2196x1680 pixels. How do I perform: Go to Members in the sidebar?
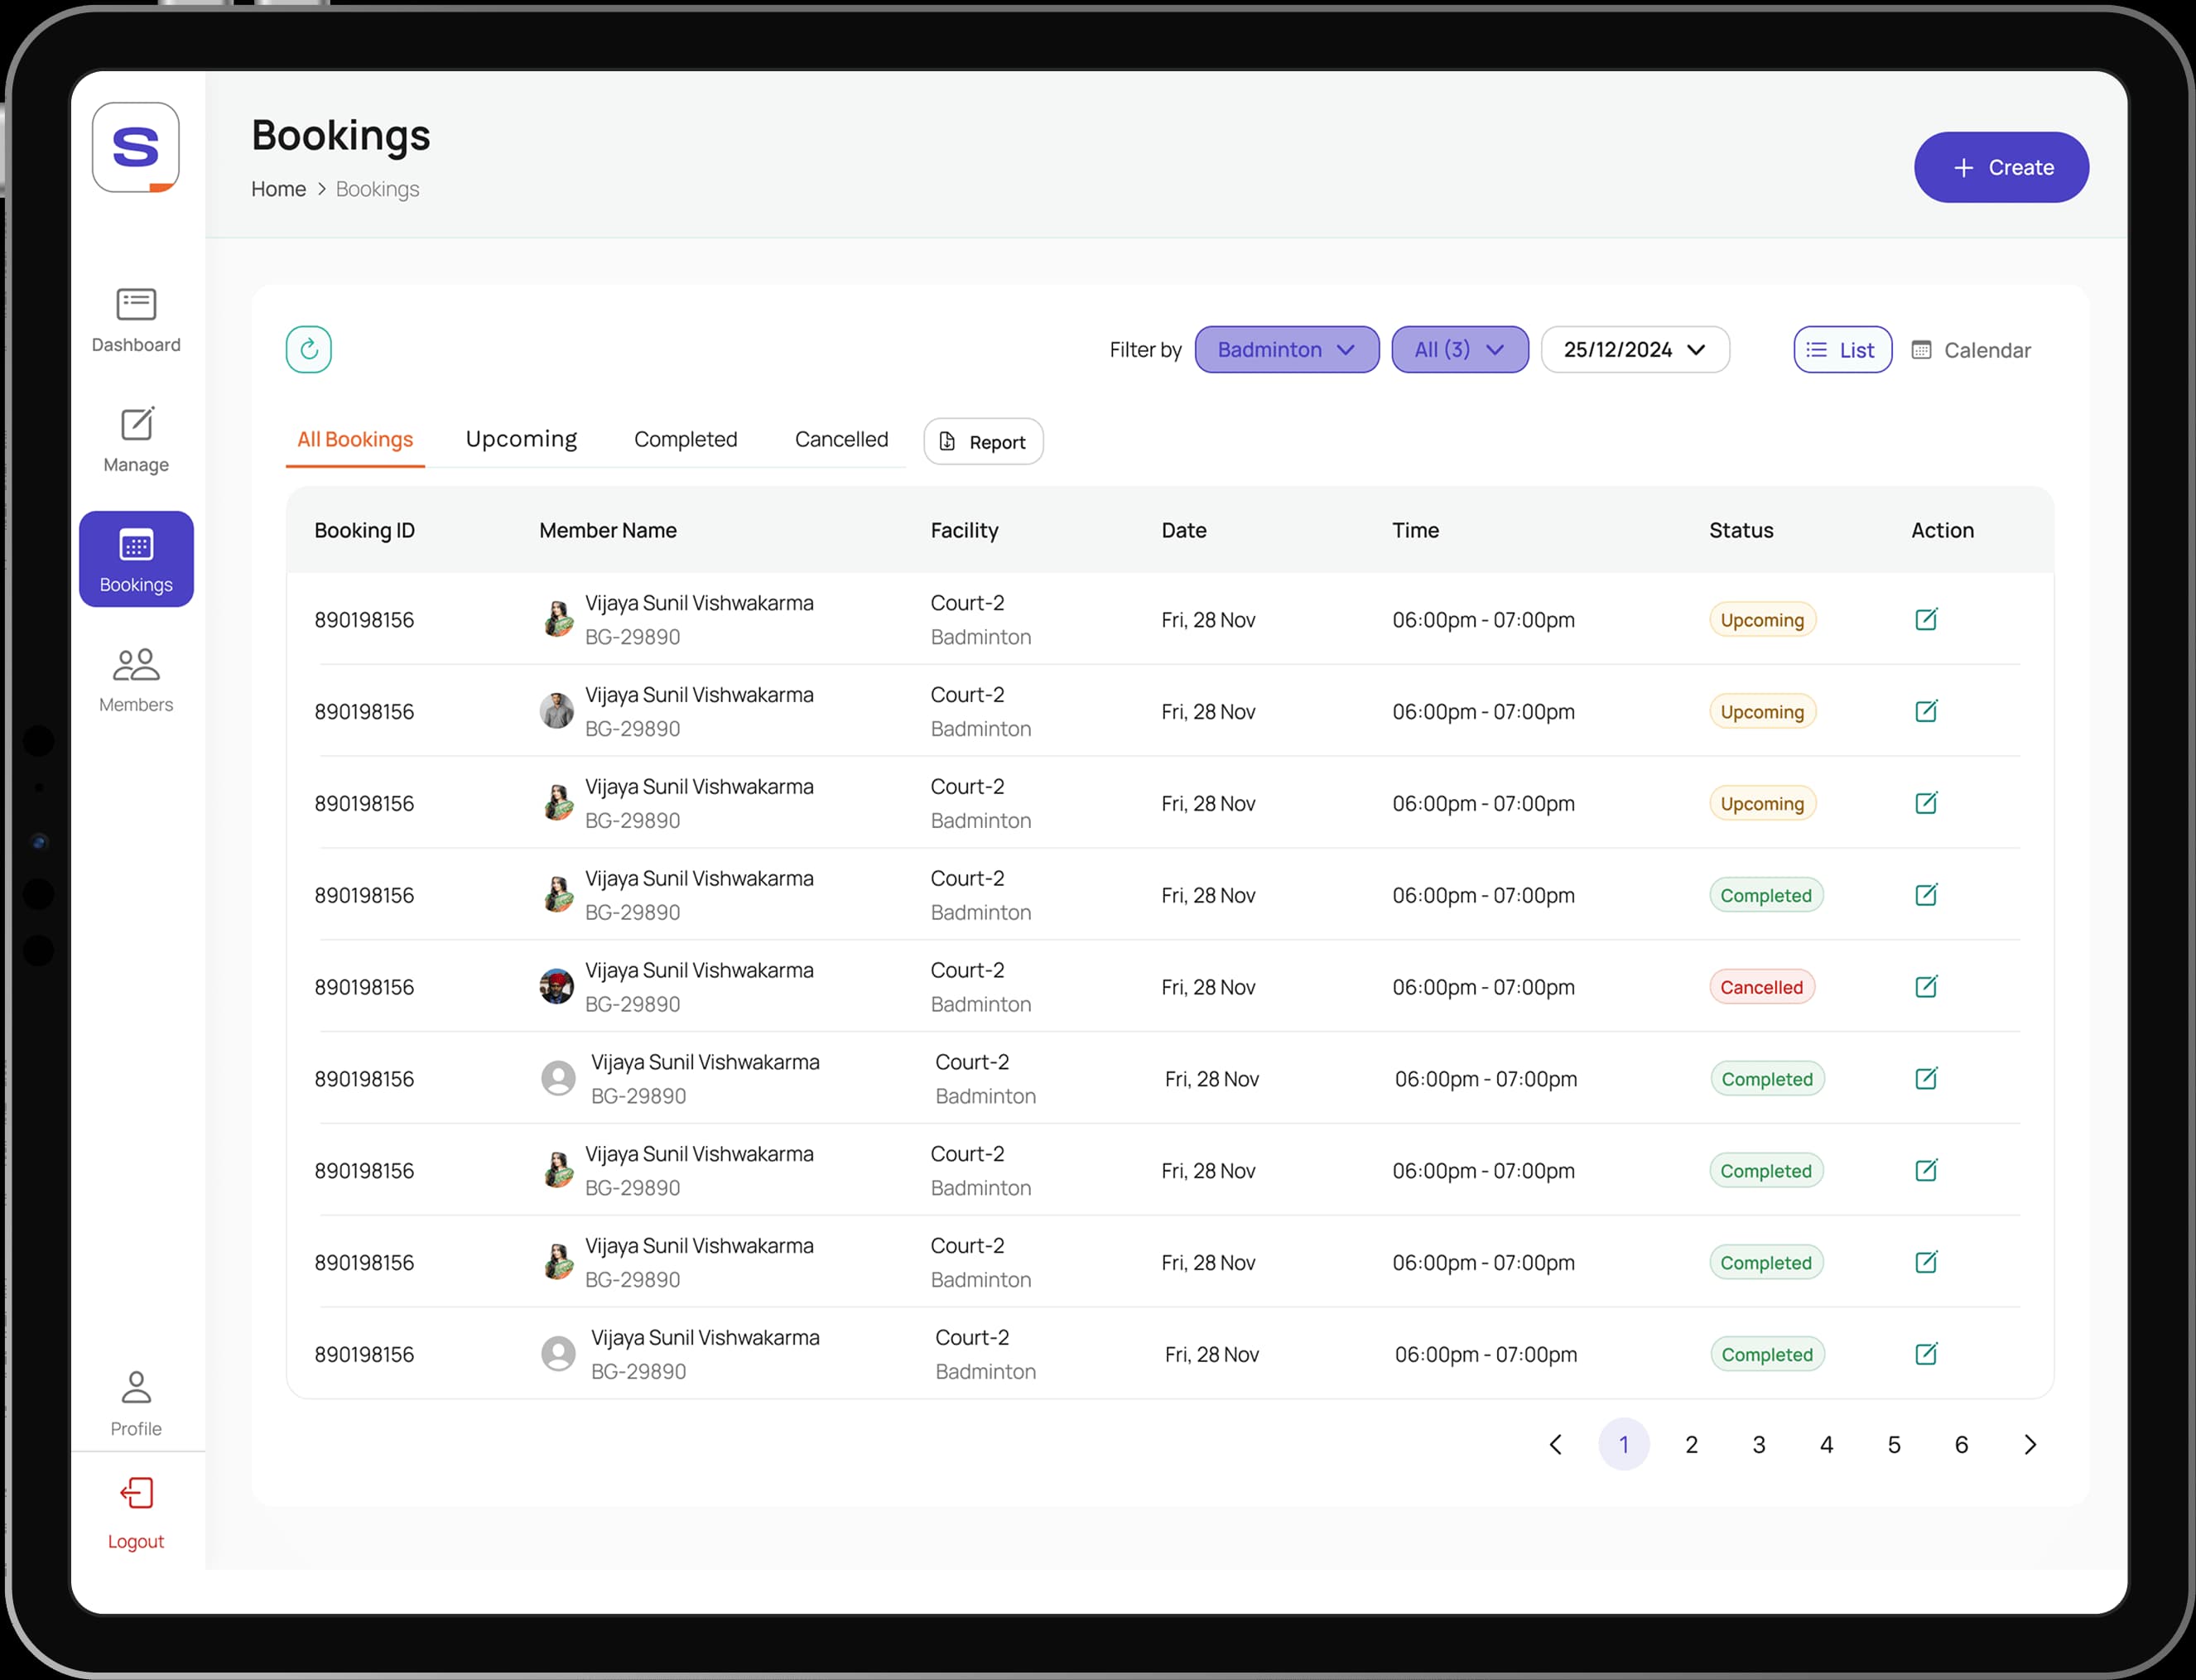pos(136,679)
